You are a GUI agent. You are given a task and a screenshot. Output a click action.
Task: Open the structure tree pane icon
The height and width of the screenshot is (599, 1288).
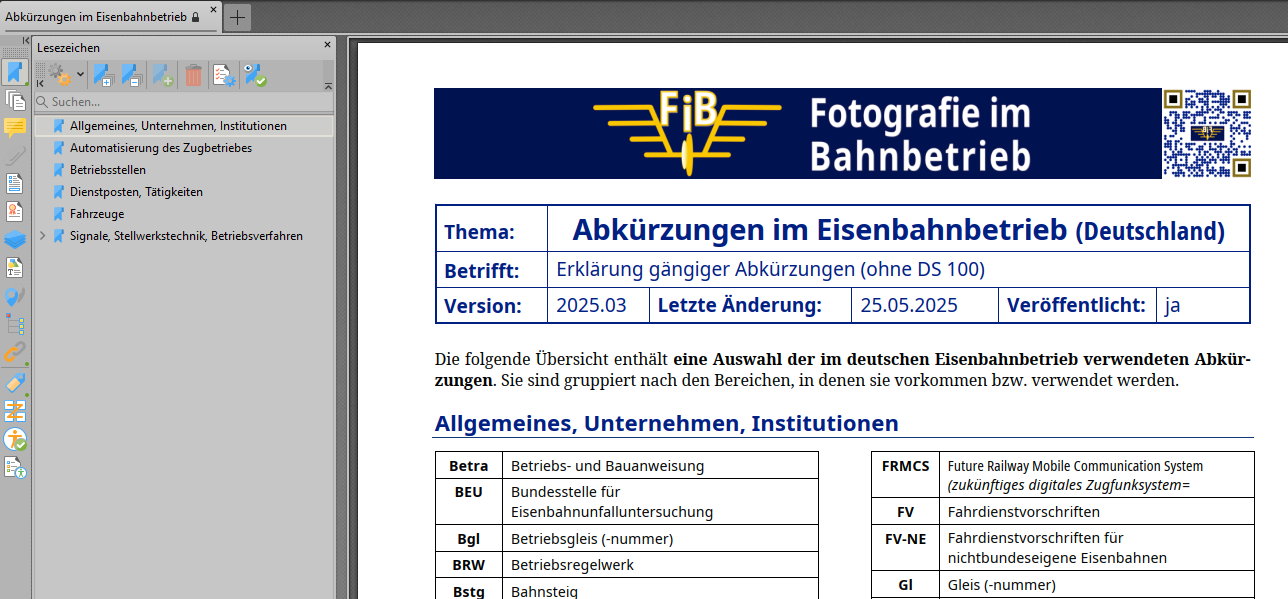pos(14,324)
